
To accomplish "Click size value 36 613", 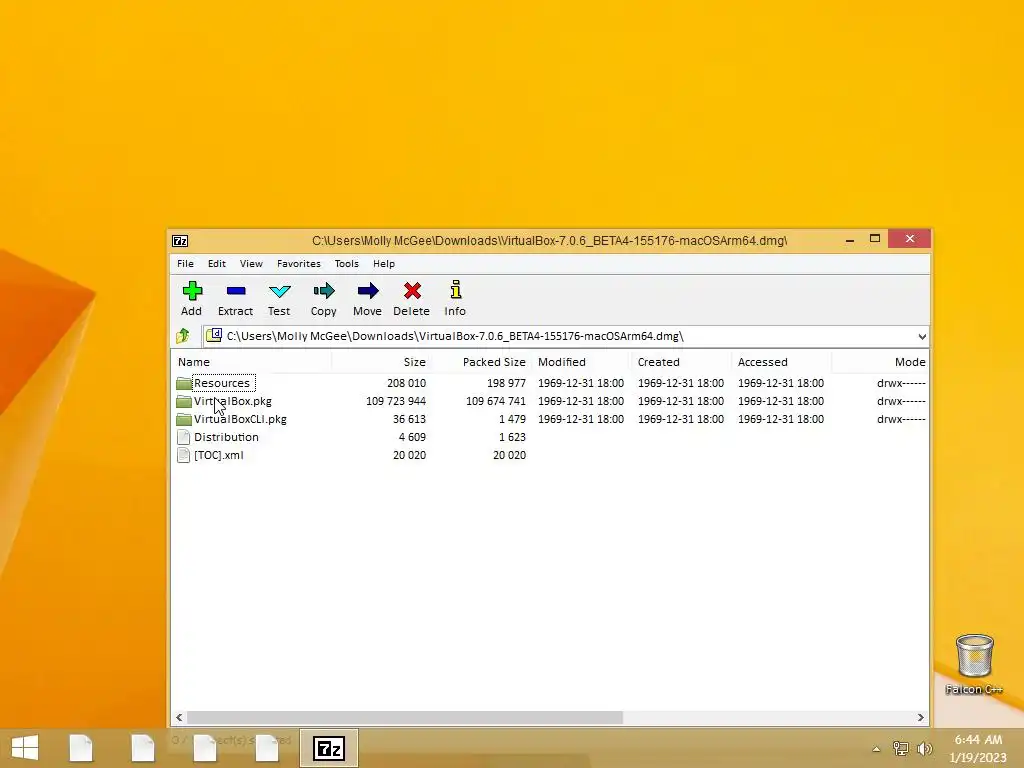I will pyautogui.click(x=409, y=419).
